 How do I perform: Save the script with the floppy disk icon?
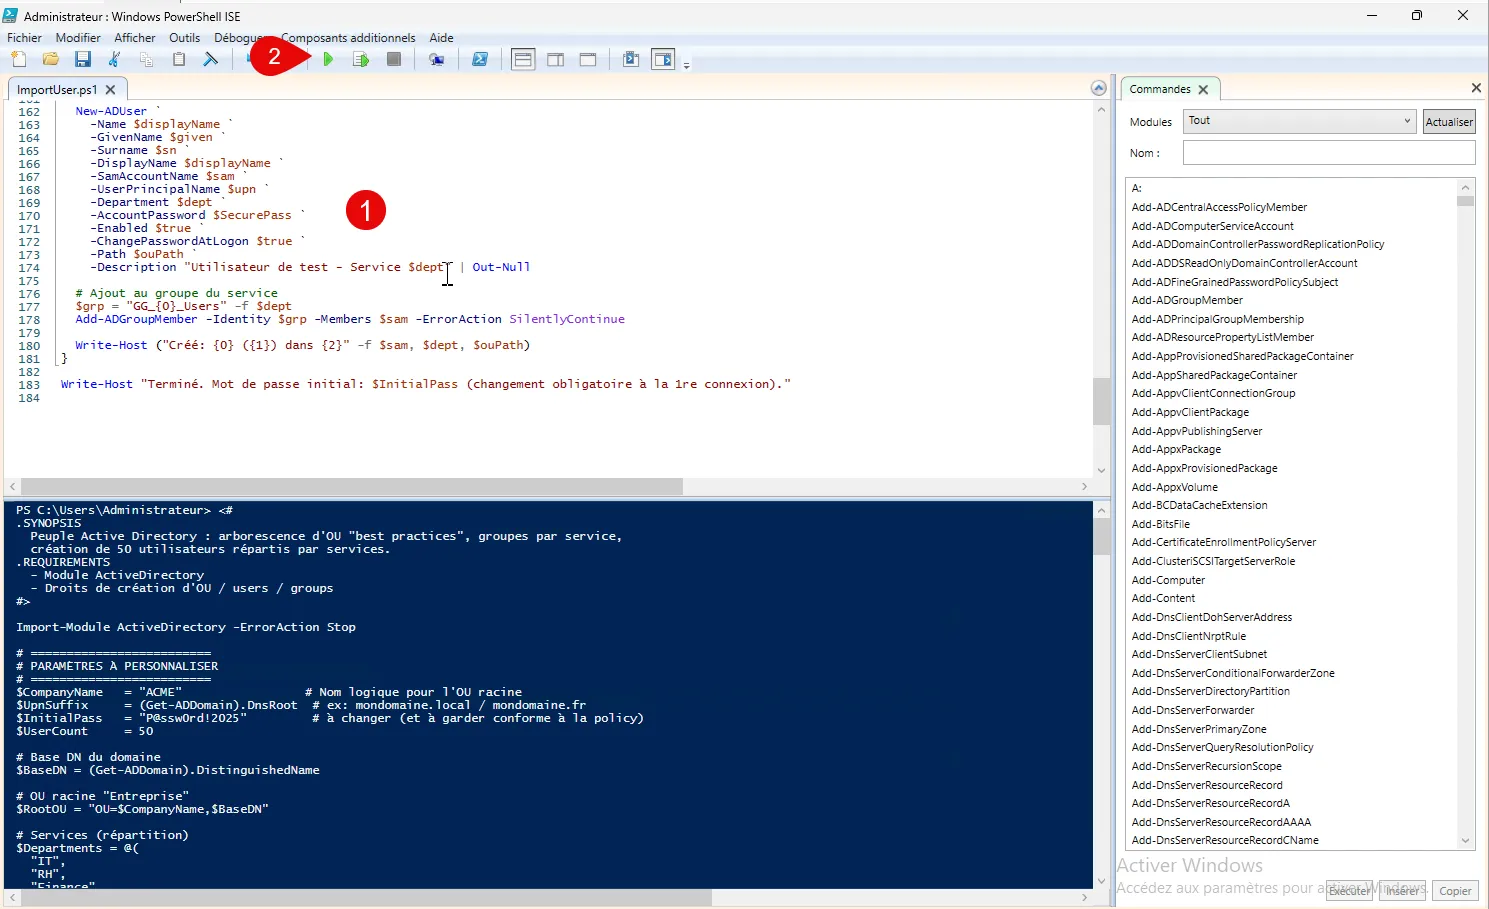(x=83, y=60)
